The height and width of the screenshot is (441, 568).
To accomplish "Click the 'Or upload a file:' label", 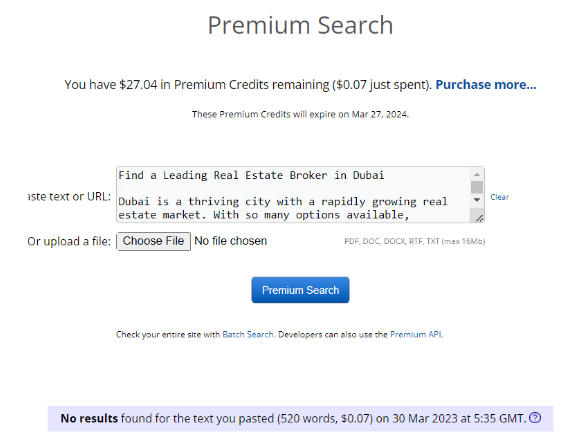I will coord(69,241).
